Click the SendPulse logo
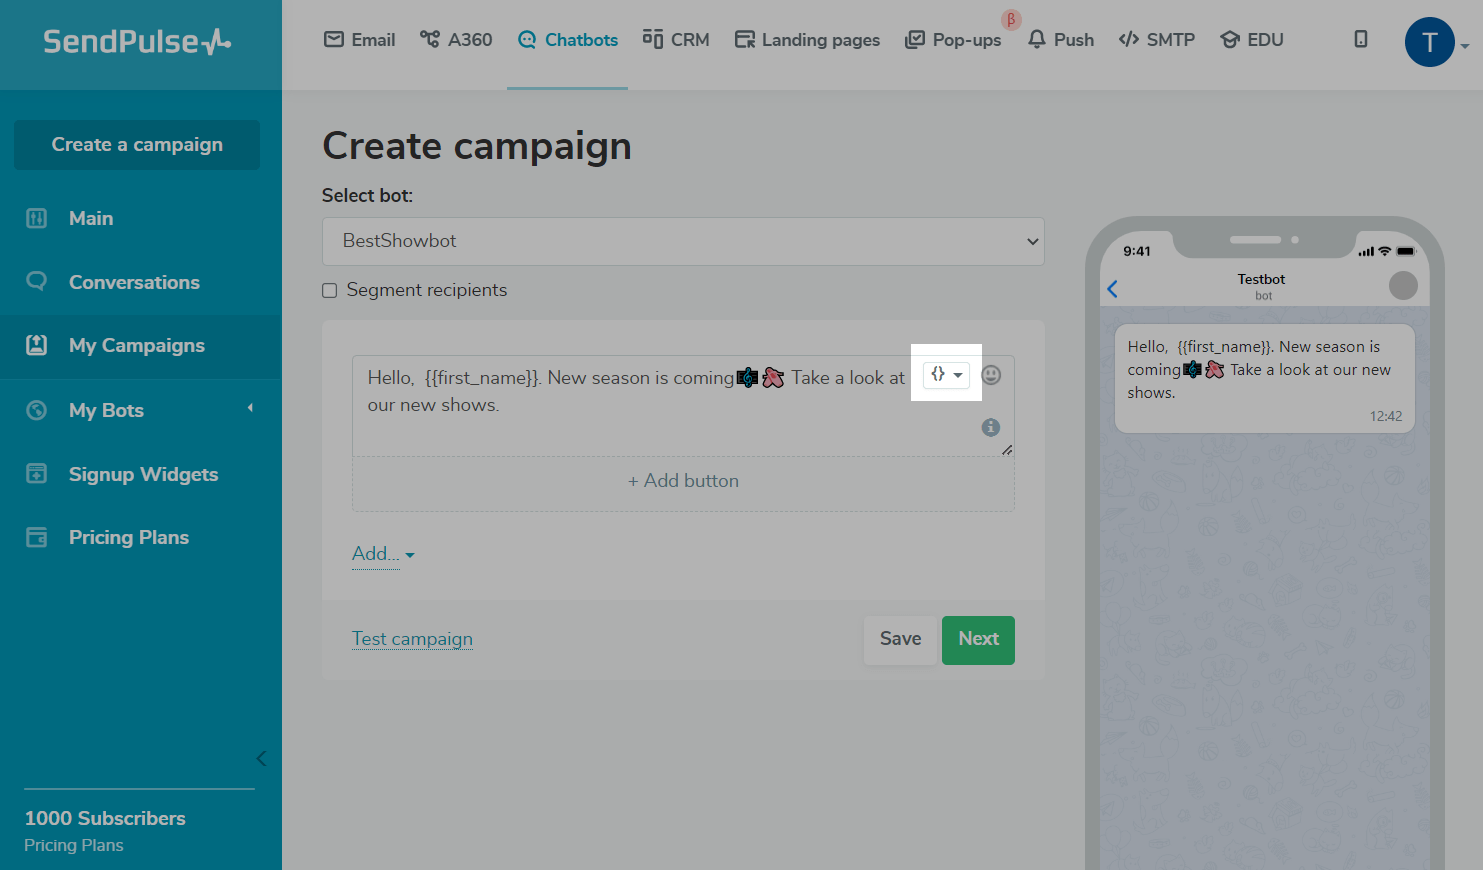The width and height of the screenshot is (1483, 870). [x=137, y=42]
